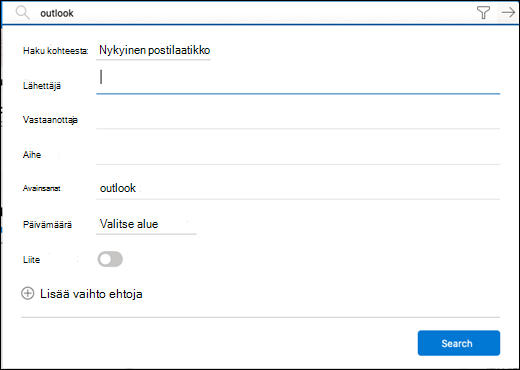Viewport: 520px width, 370px height.
Task: Focus the Aihe input field
Action: [298, 154]
